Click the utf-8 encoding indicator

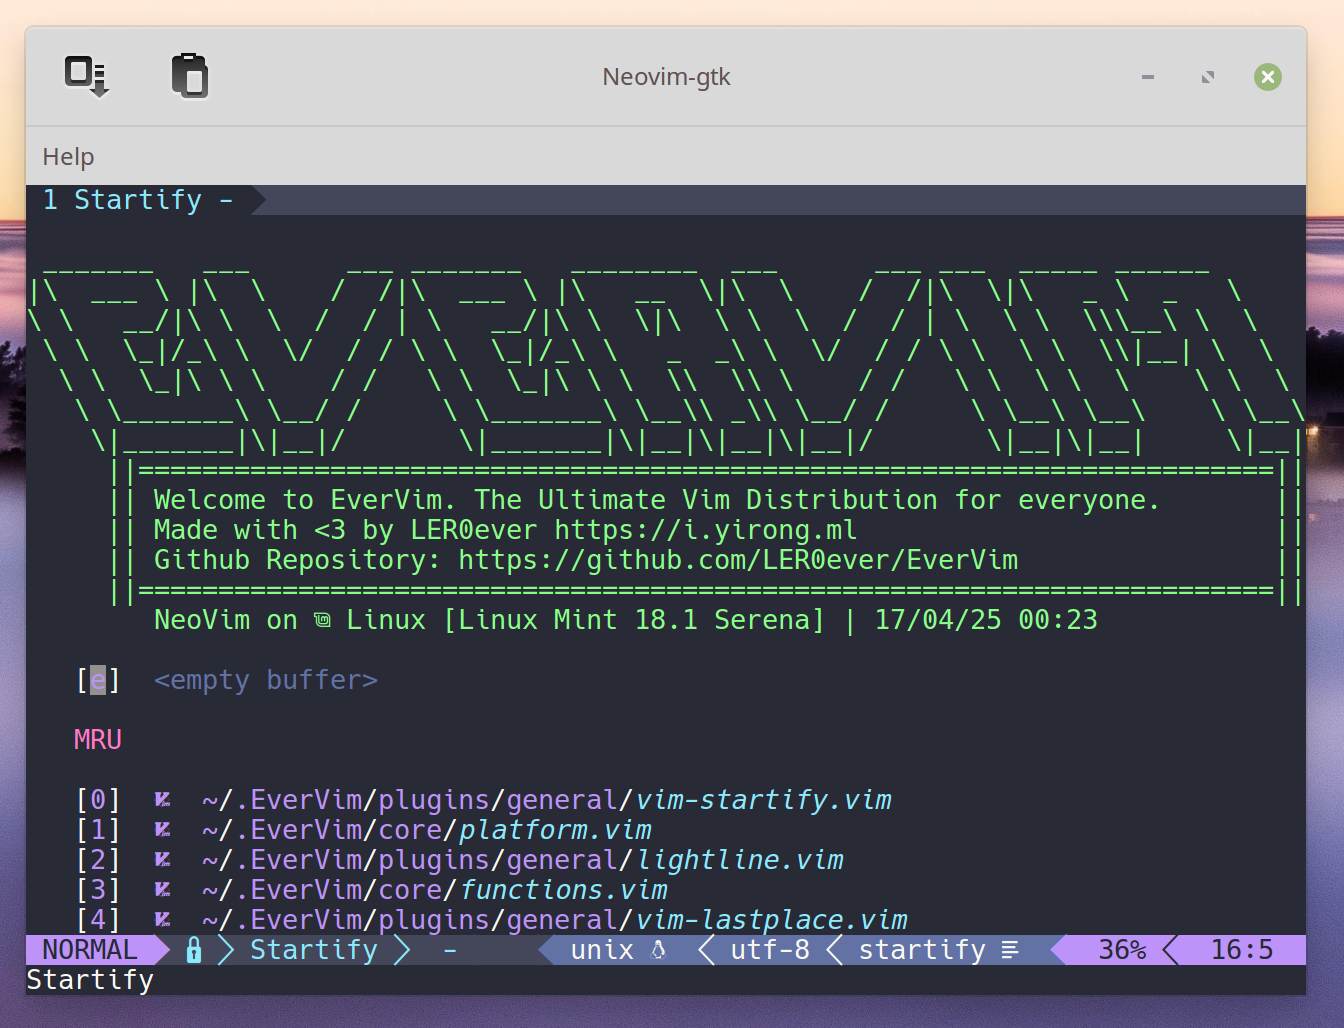tap(770, 950)
